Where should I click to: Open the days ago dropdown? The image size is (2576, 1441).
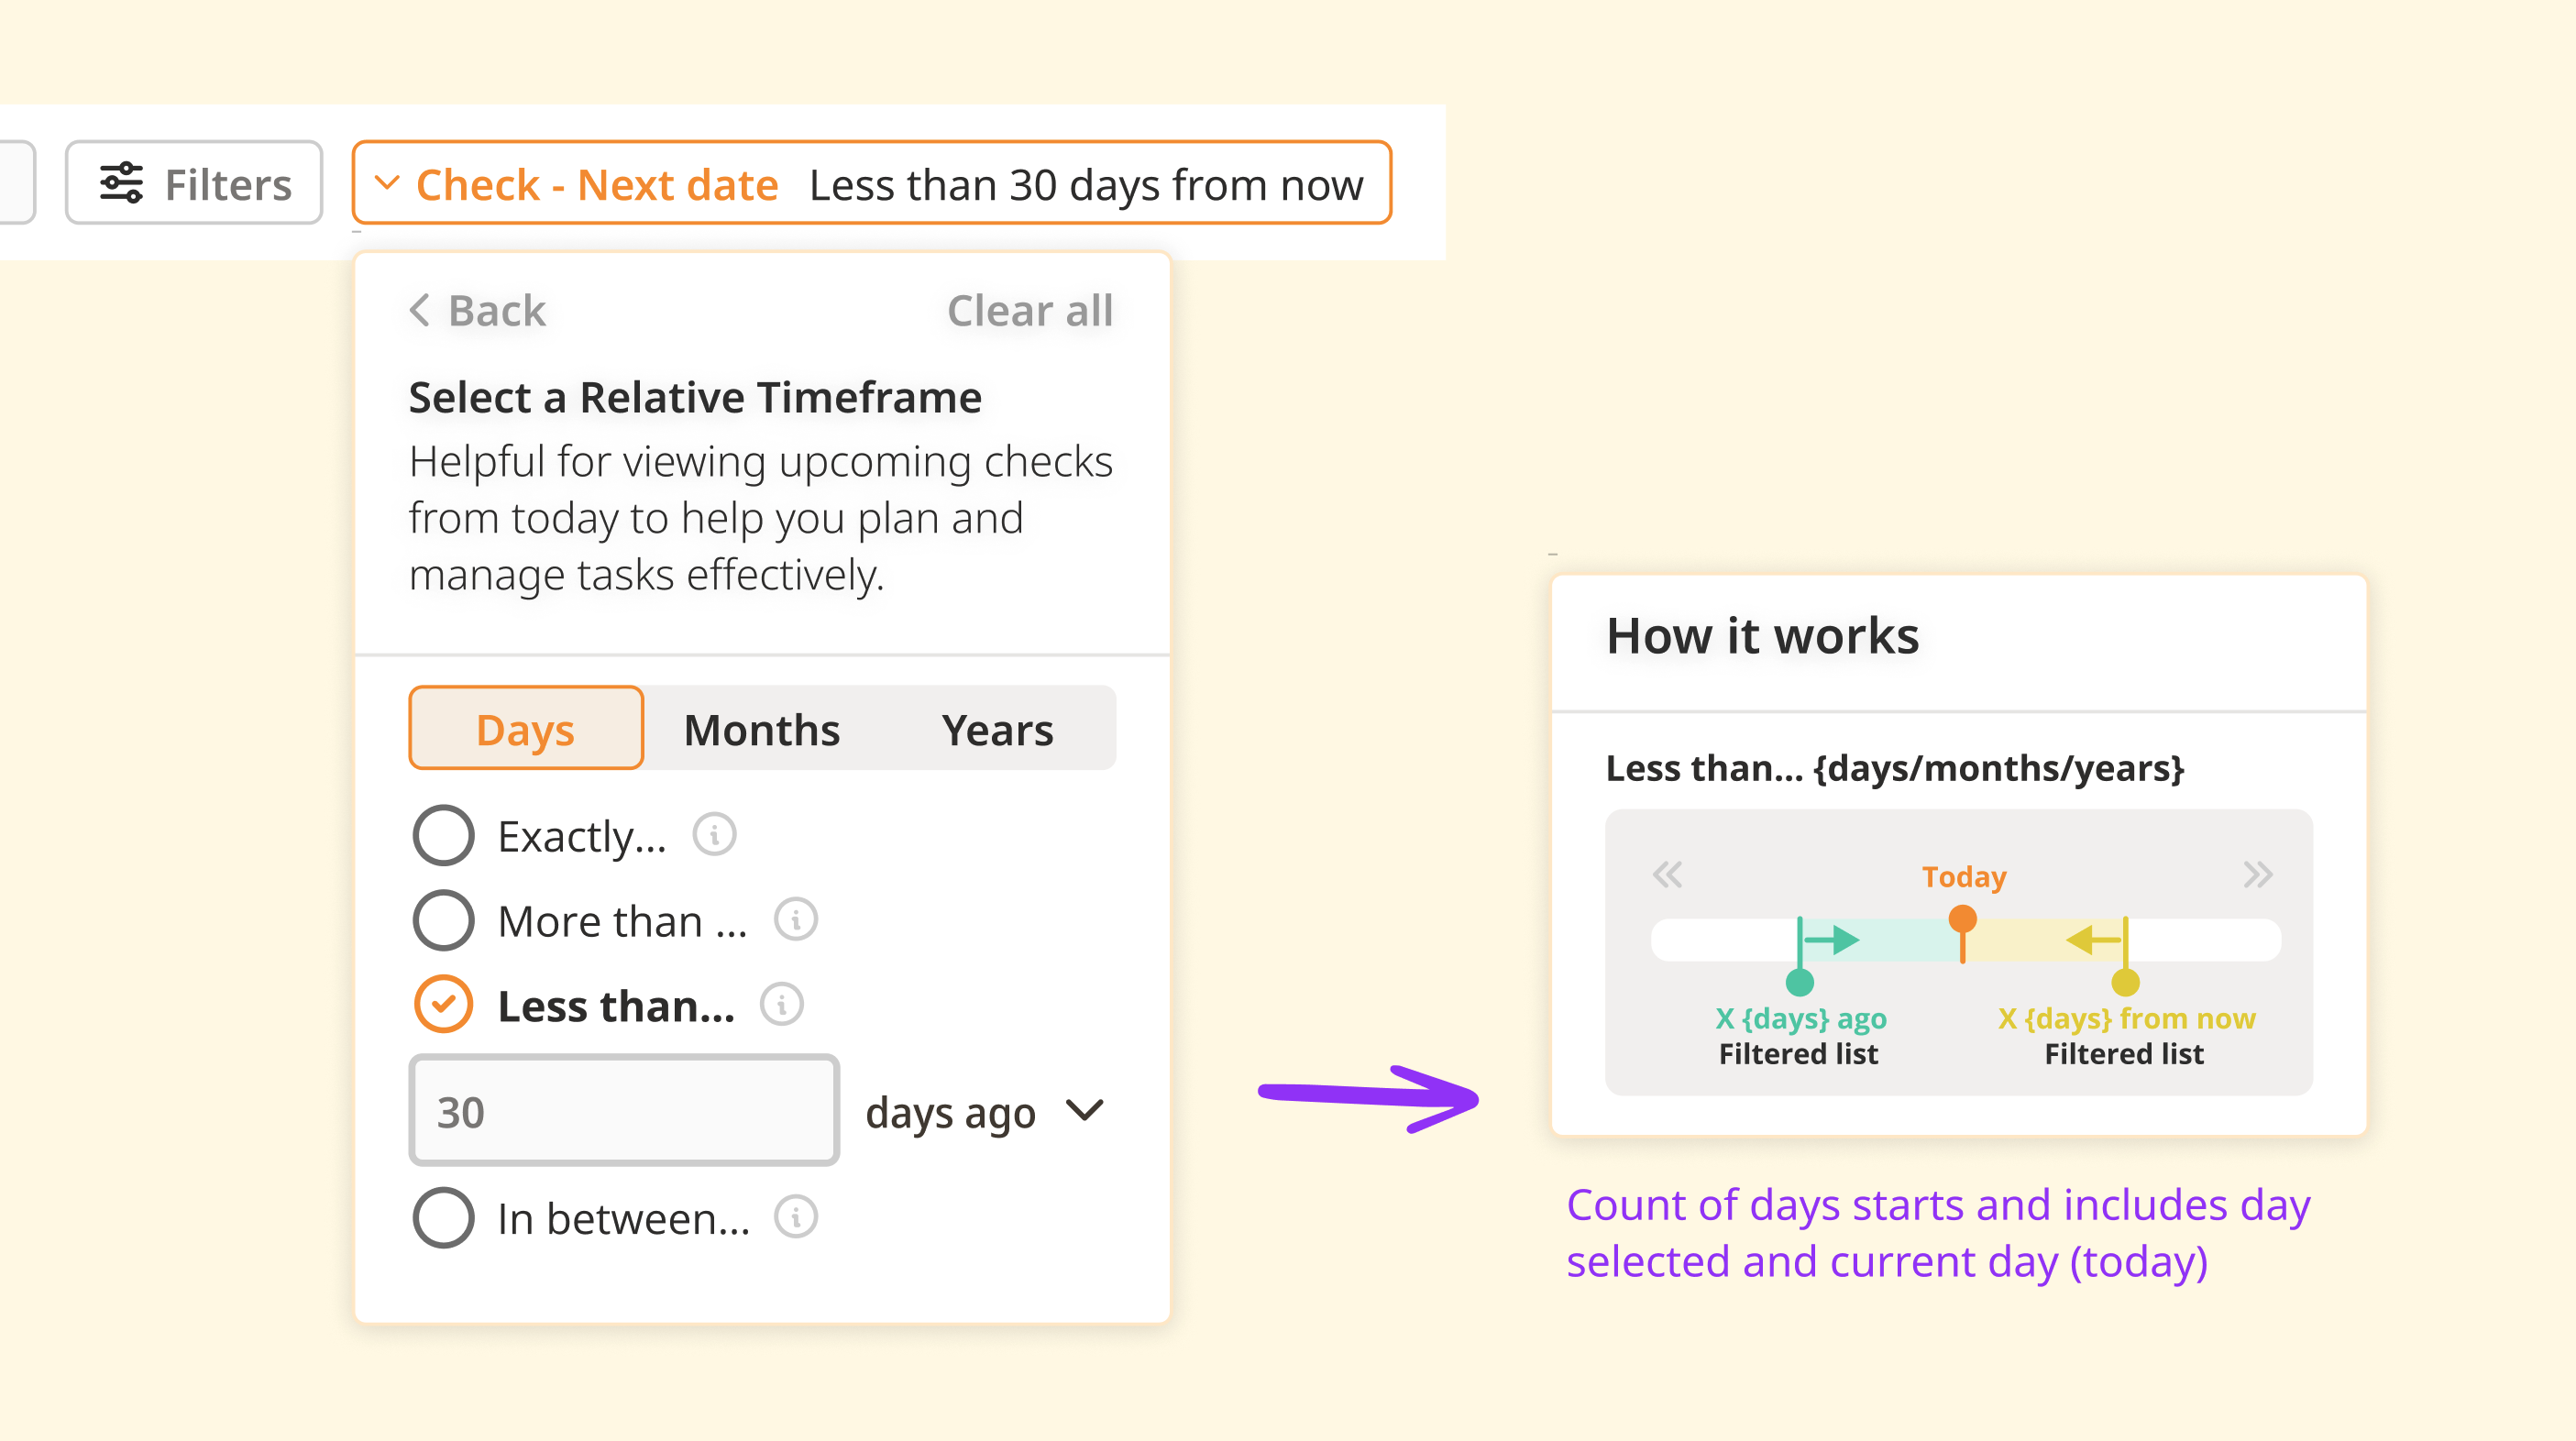(x=986, y=1112)
